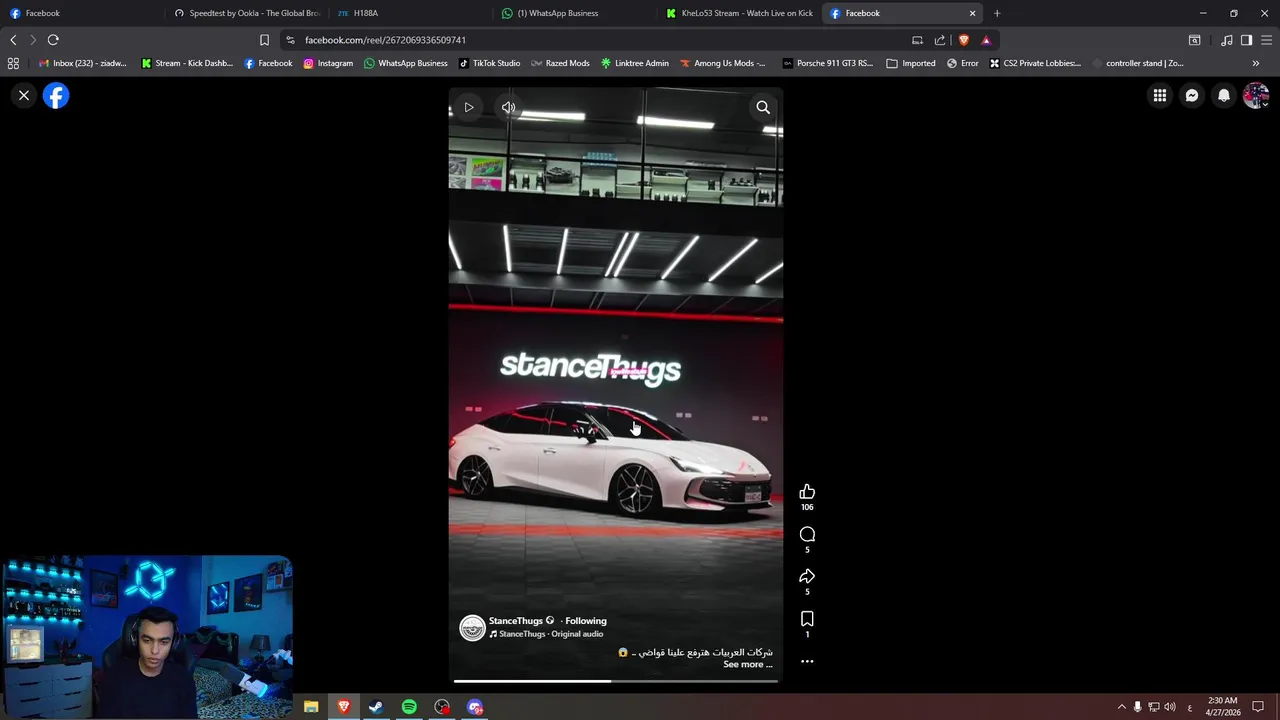Open the Porsche 911 GT3 RS bookmark
The image size is (1280, 720).
(827, 63)
